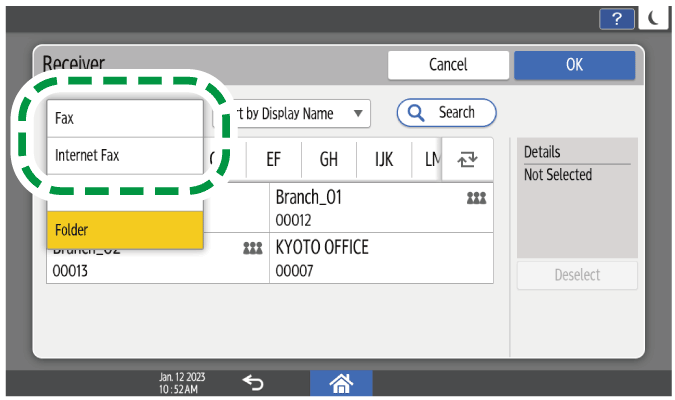Switch to the EF index tab
This screenshot has height=400, width=675.
point(273,159)
